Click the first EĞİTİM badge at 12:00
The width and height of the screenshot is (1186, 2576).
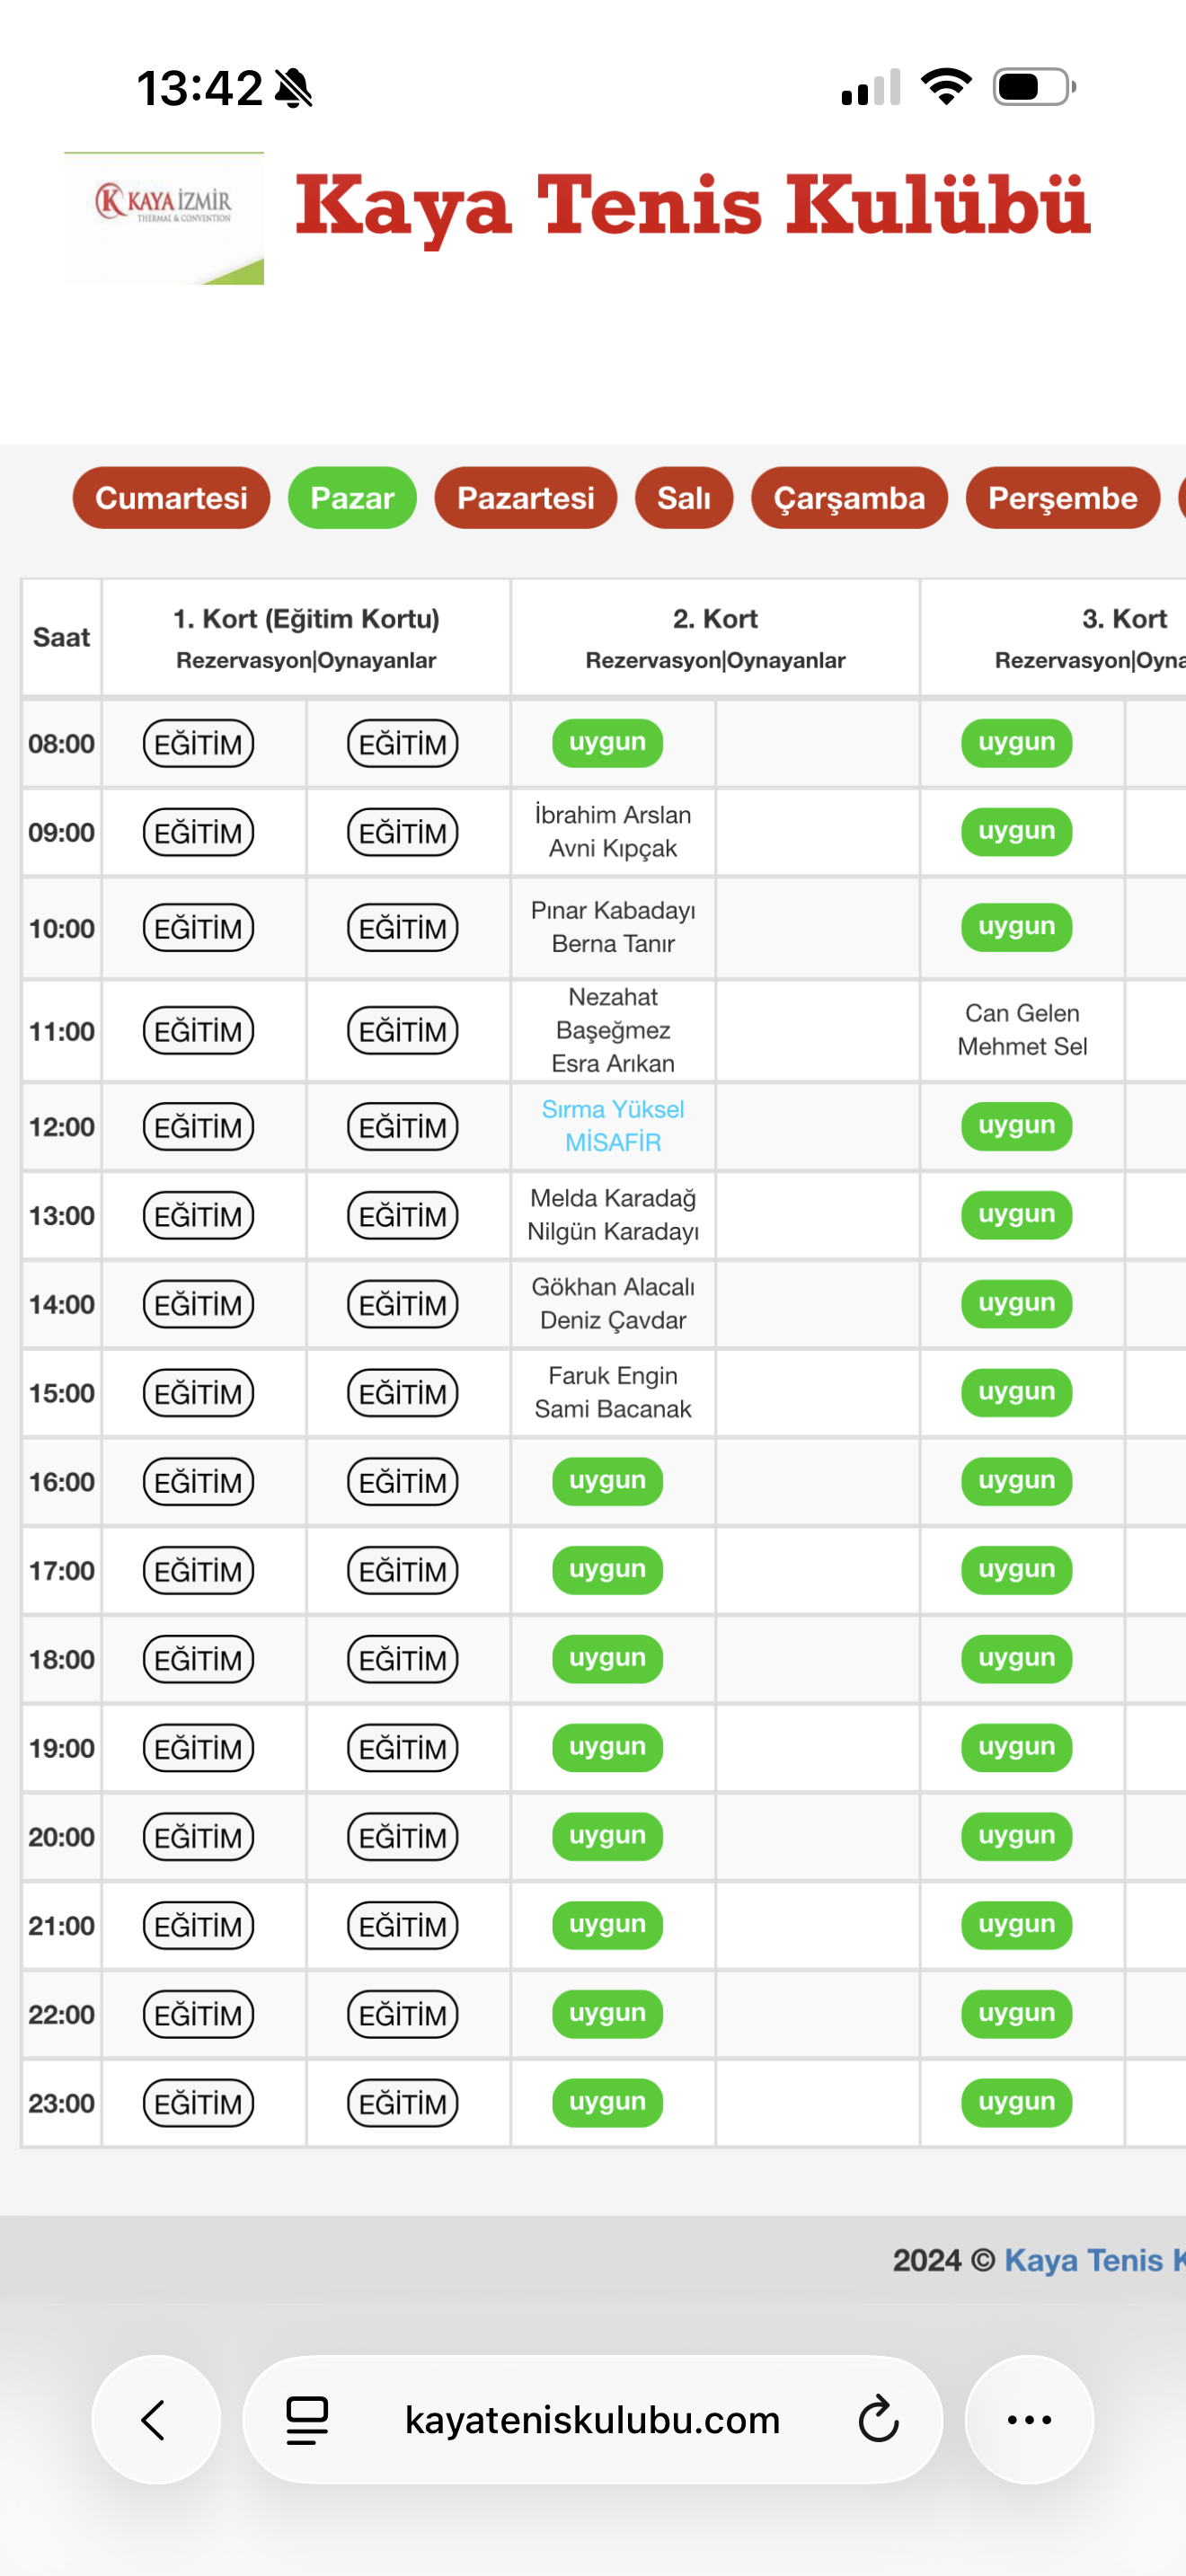(198, 1127)
